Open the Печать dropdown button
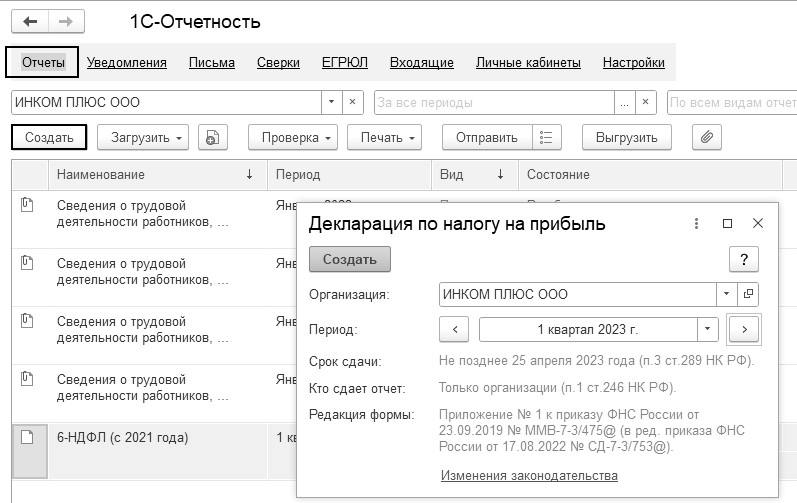 (384, 137)
